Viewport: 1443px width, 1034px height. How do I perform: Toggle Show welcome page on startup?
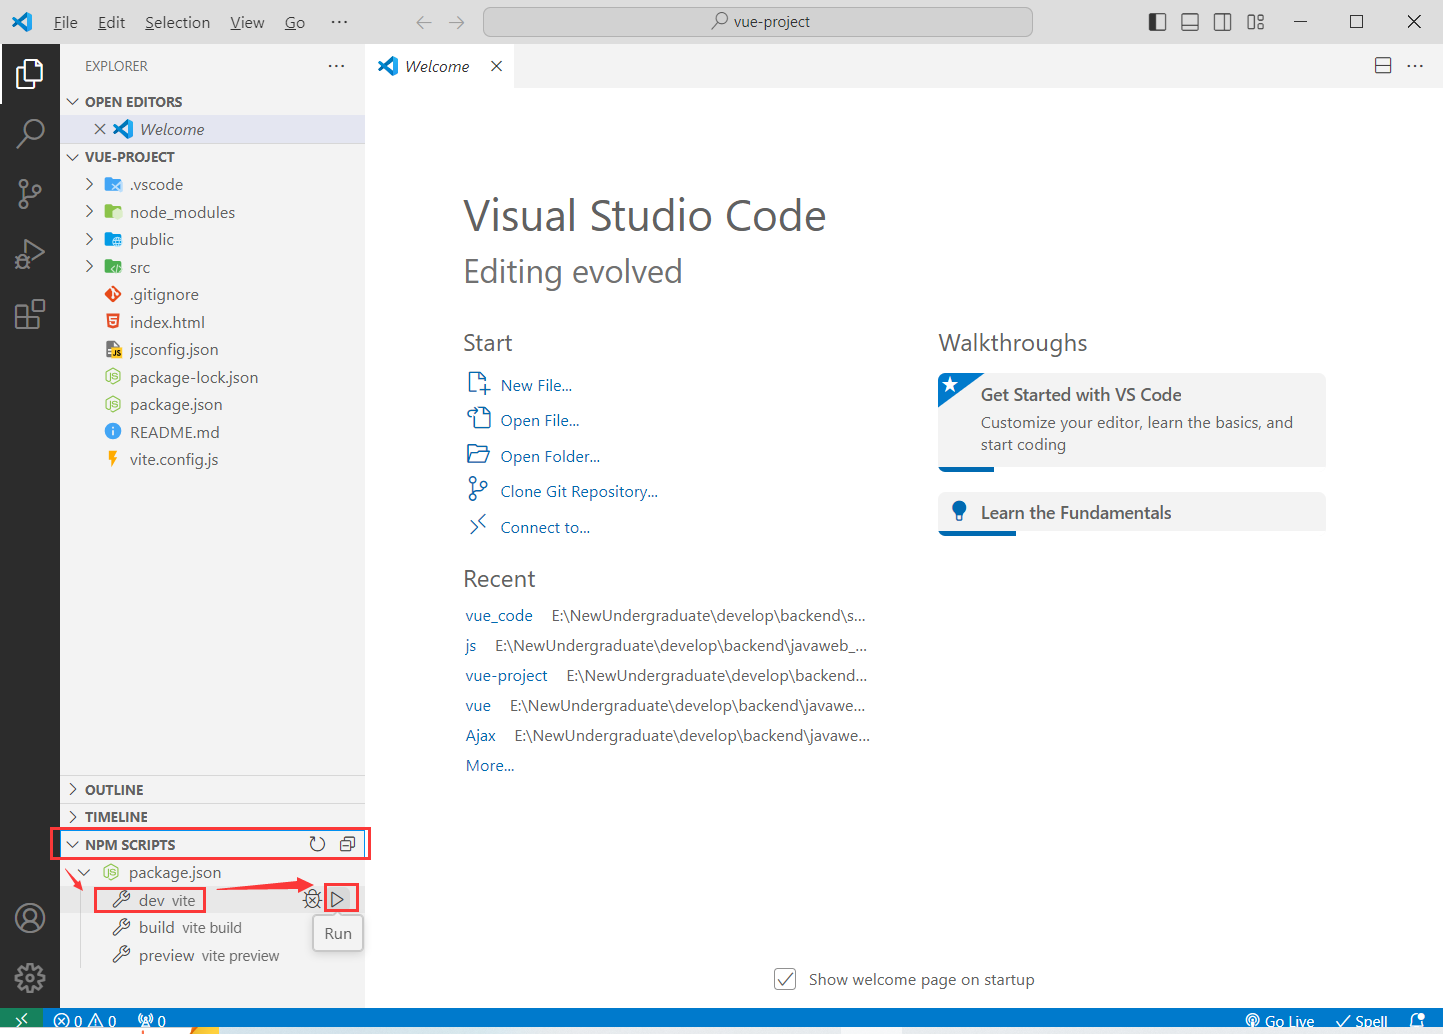[x=785, y=979]
